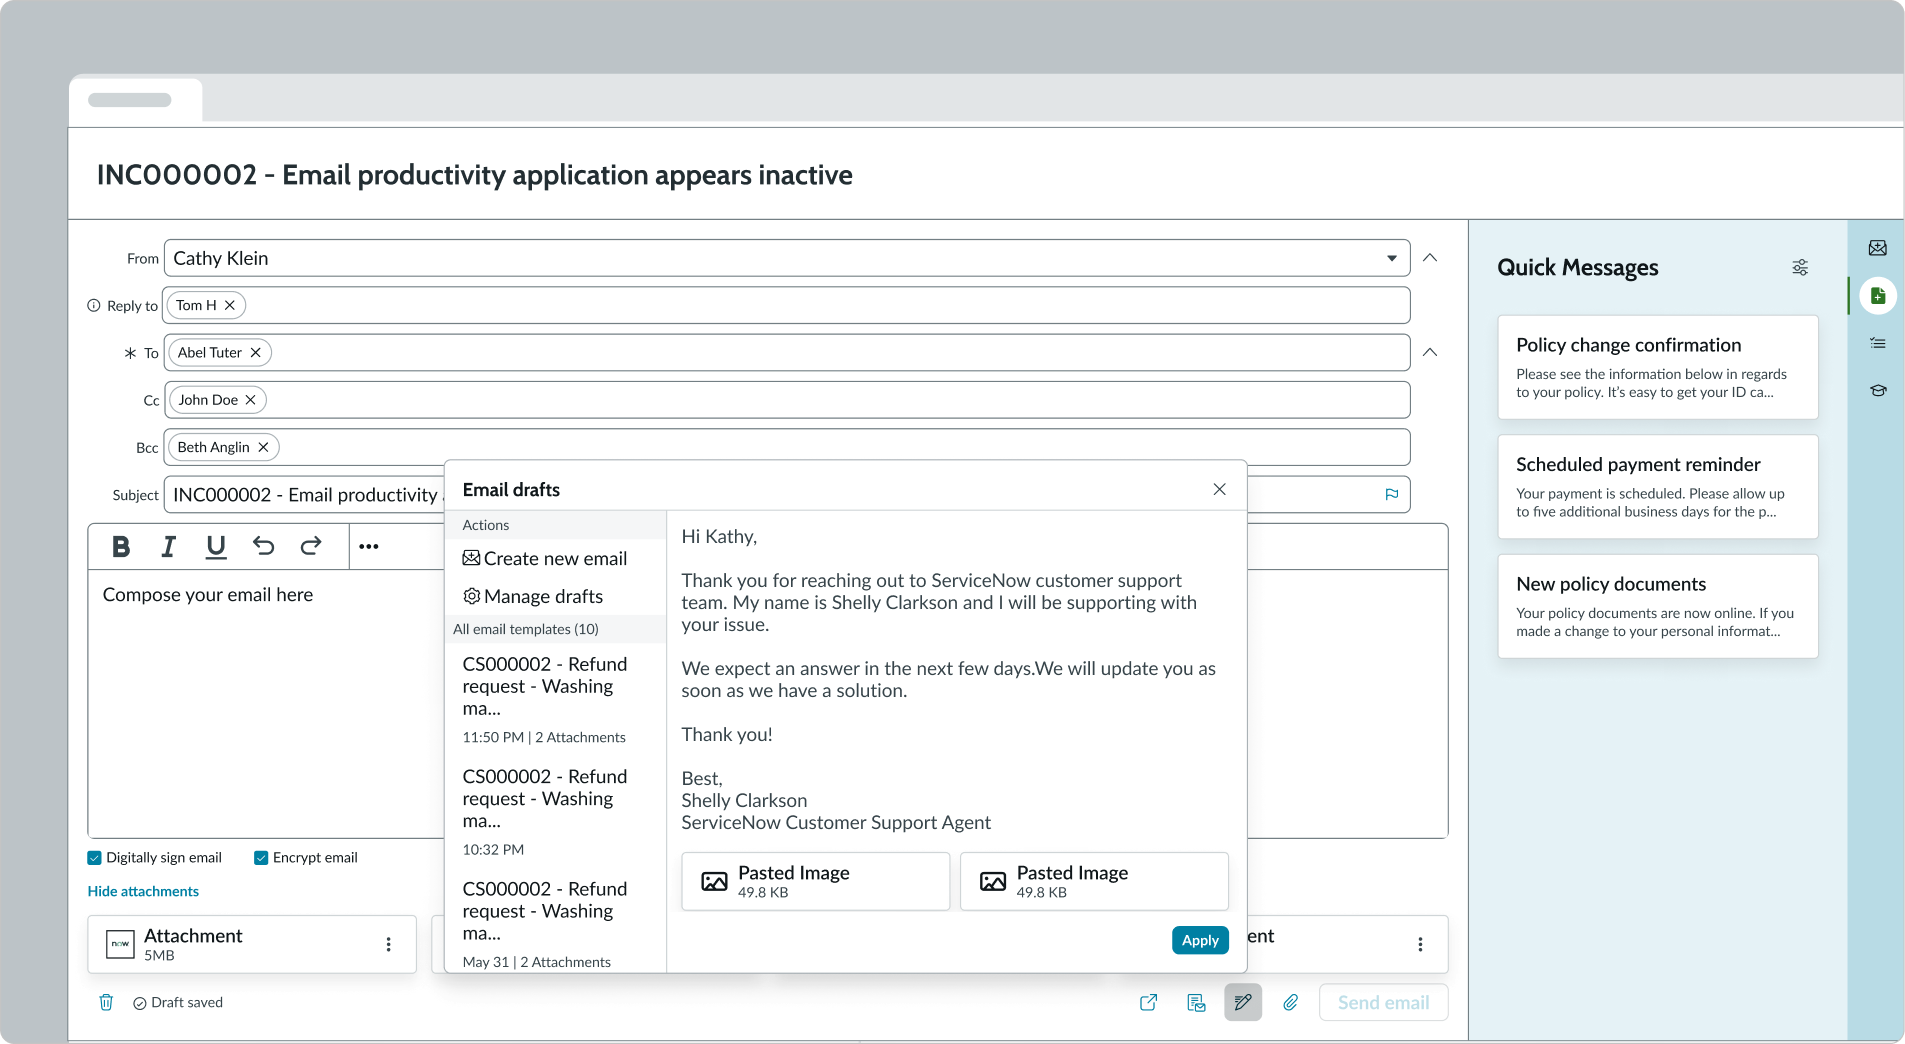Uncheck Encrypt email checkbox
Screen dimensions: 1905x1044
point(261,858)
